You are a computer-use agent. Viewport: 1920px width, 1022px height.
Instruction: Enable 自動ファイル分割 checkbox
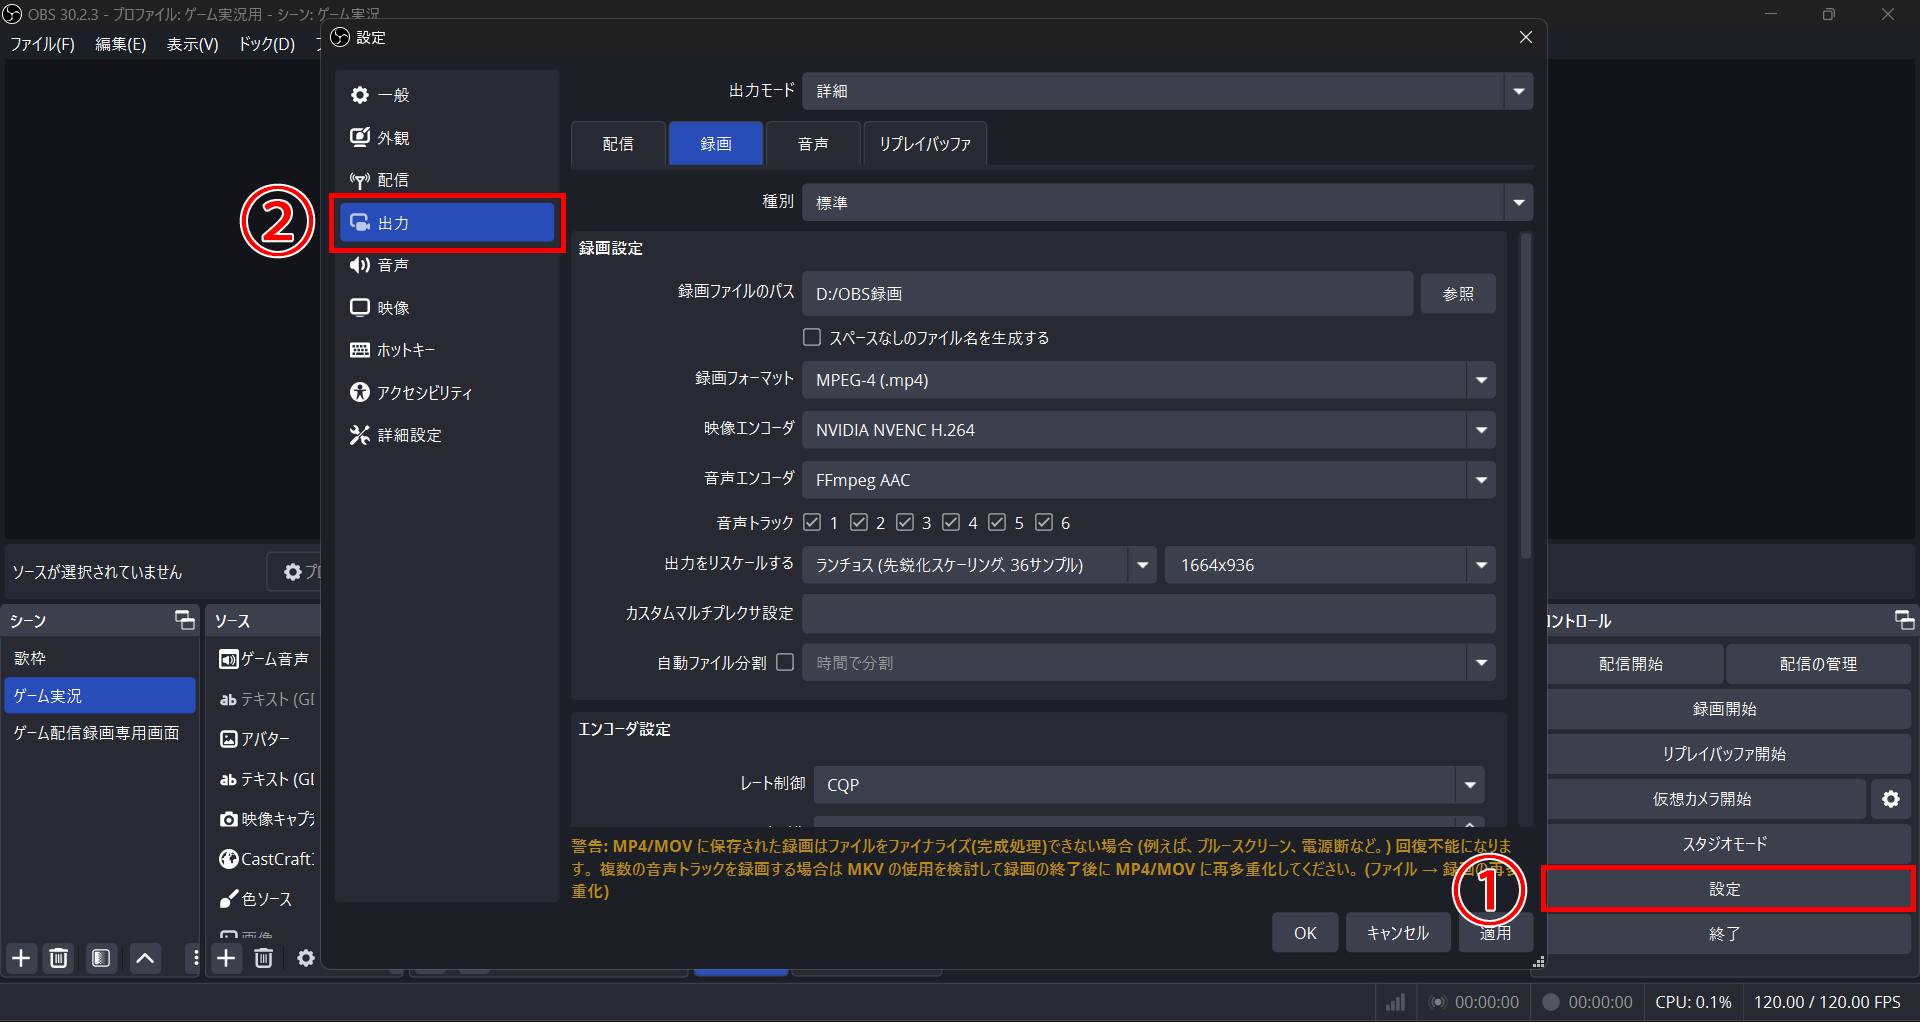(x=785, y=662)
